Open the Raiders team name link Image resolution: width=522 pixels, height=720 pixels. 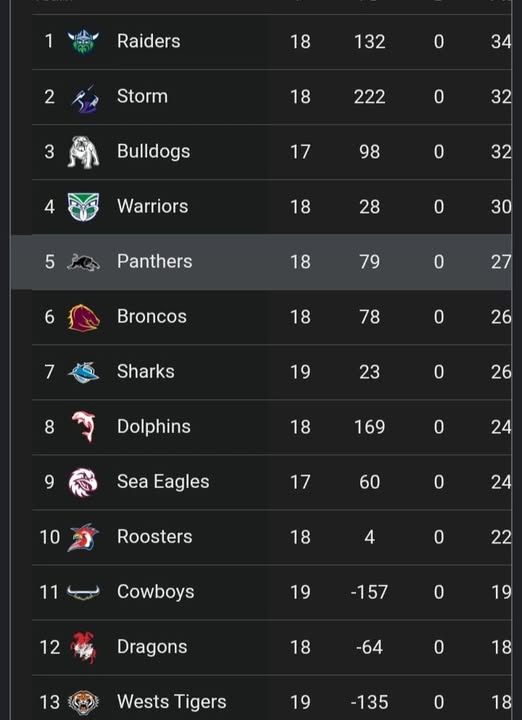[x=148, y=41]
